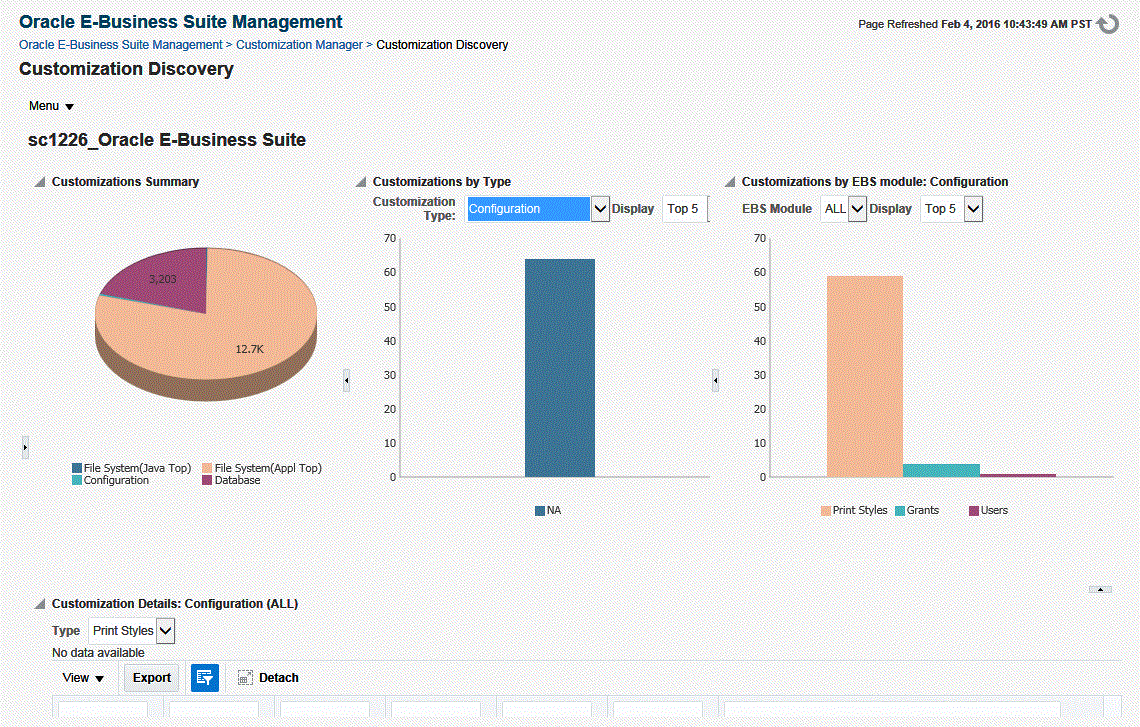This screenshot has width=1140, height=727.
Task: Click the Export button
Action: point(151,678)
